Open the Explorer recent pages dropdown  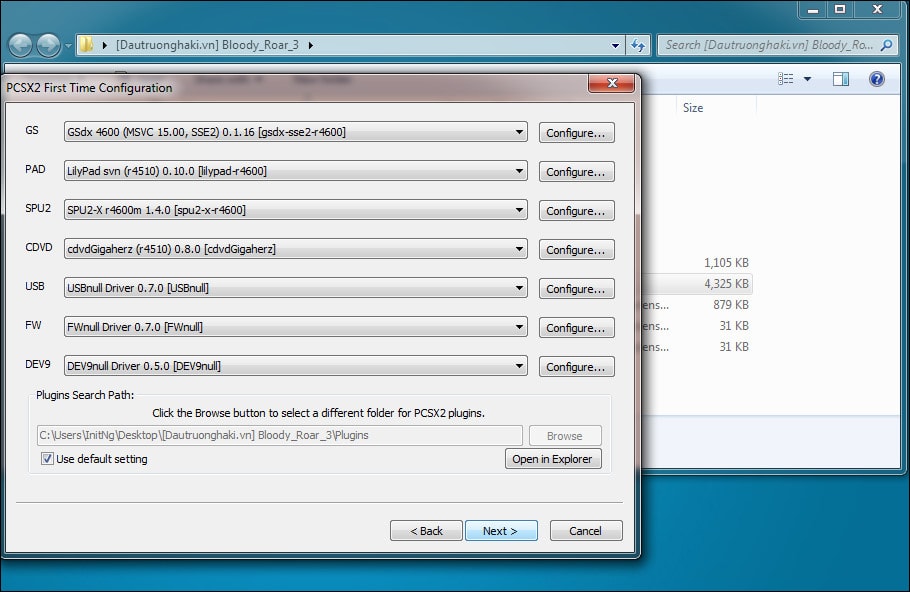68,45
